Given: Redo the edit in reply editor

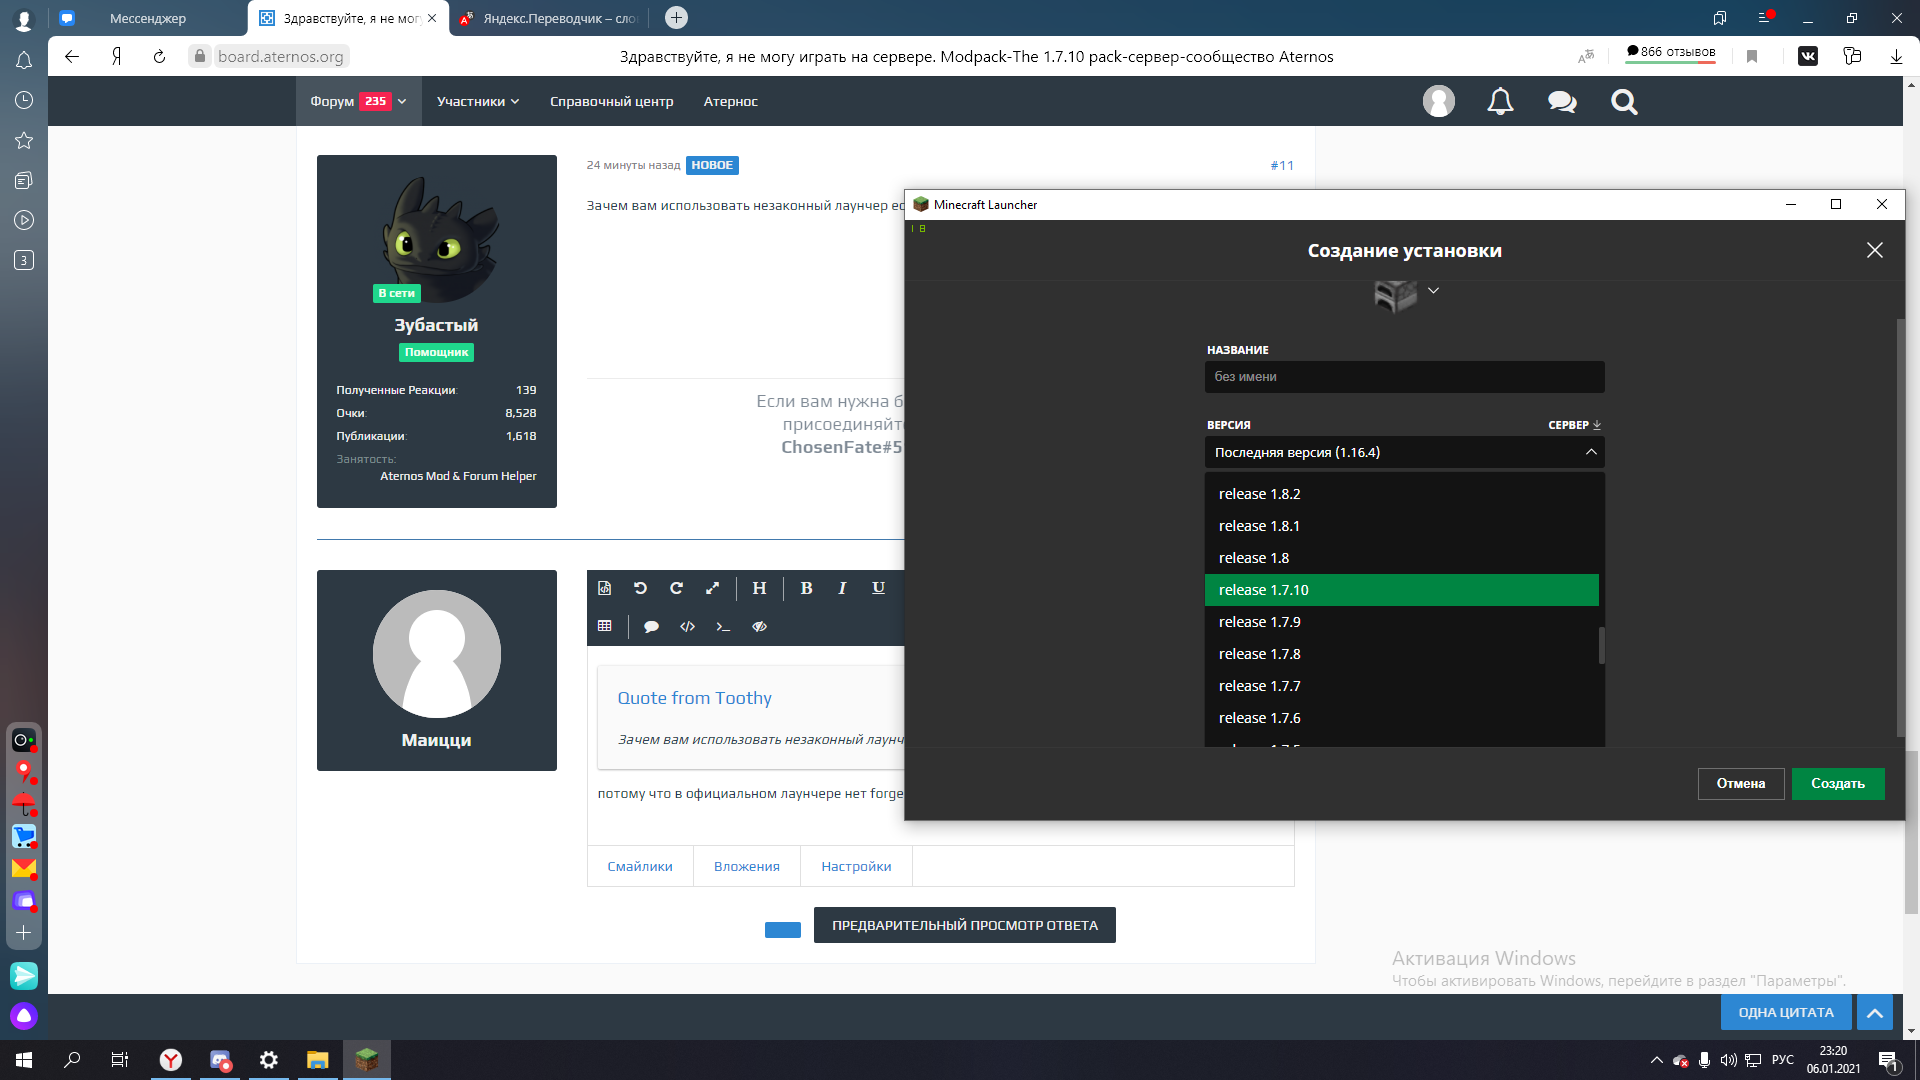Looking at the screenshot, I should coord(676,588).
